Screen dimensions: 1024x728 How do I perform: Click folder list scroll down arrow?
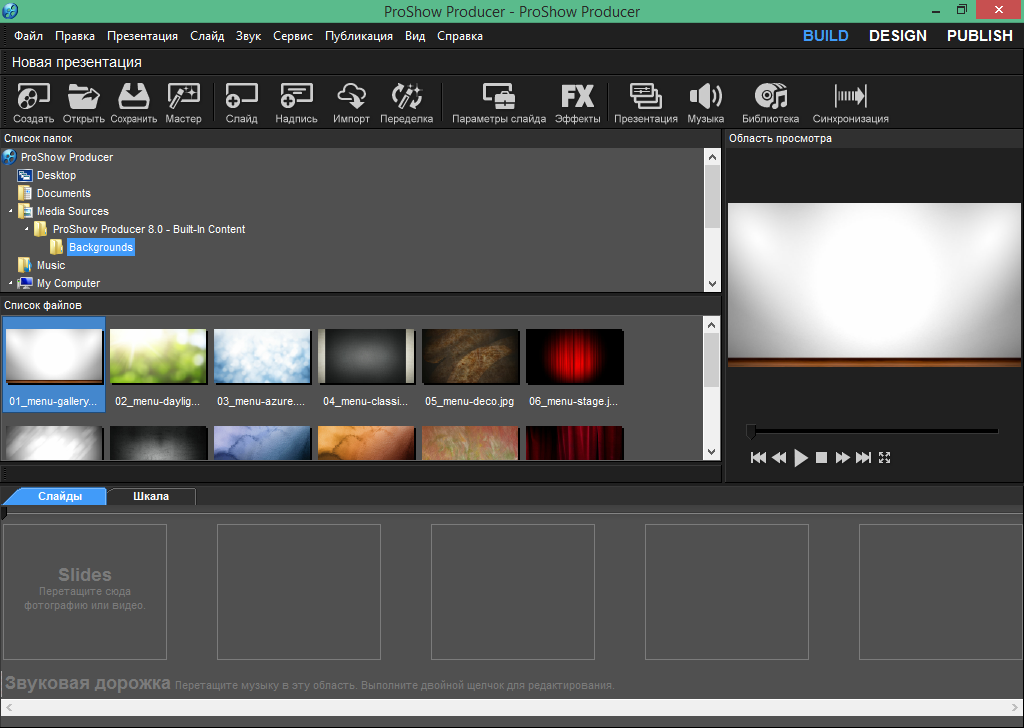[712, 284]
